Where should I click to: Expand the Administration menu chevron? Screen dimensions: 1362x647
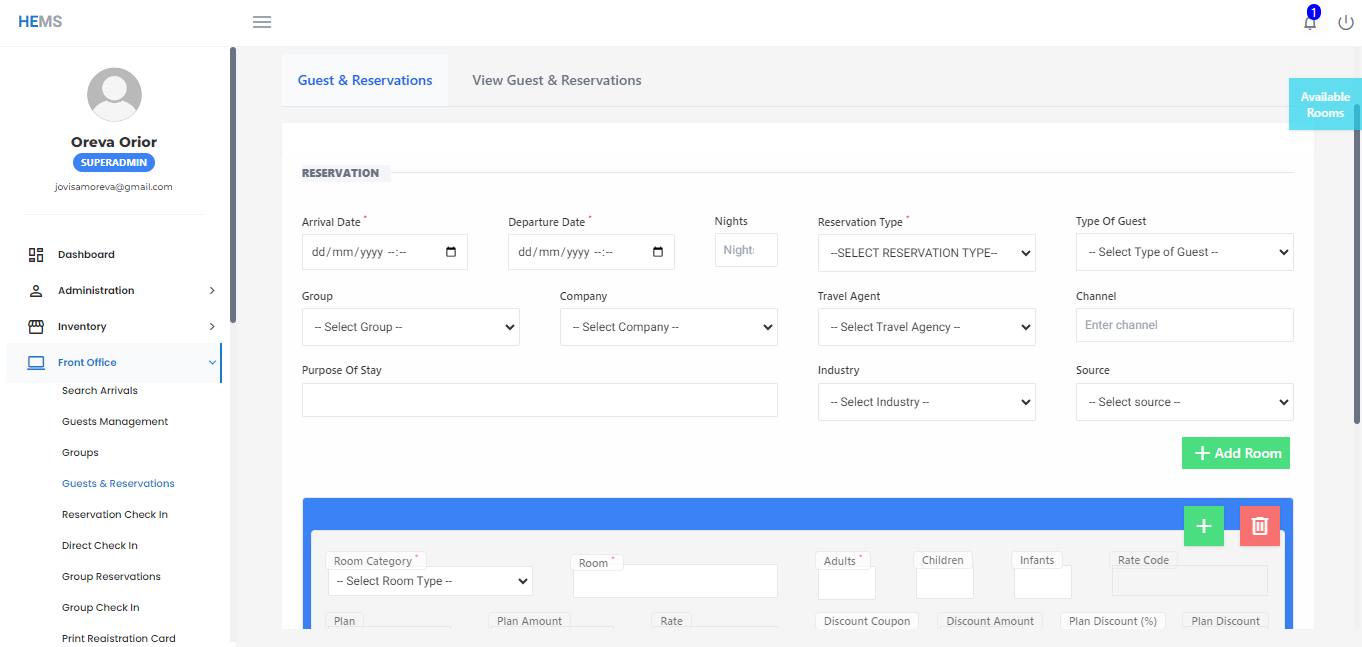click(212, 291)
